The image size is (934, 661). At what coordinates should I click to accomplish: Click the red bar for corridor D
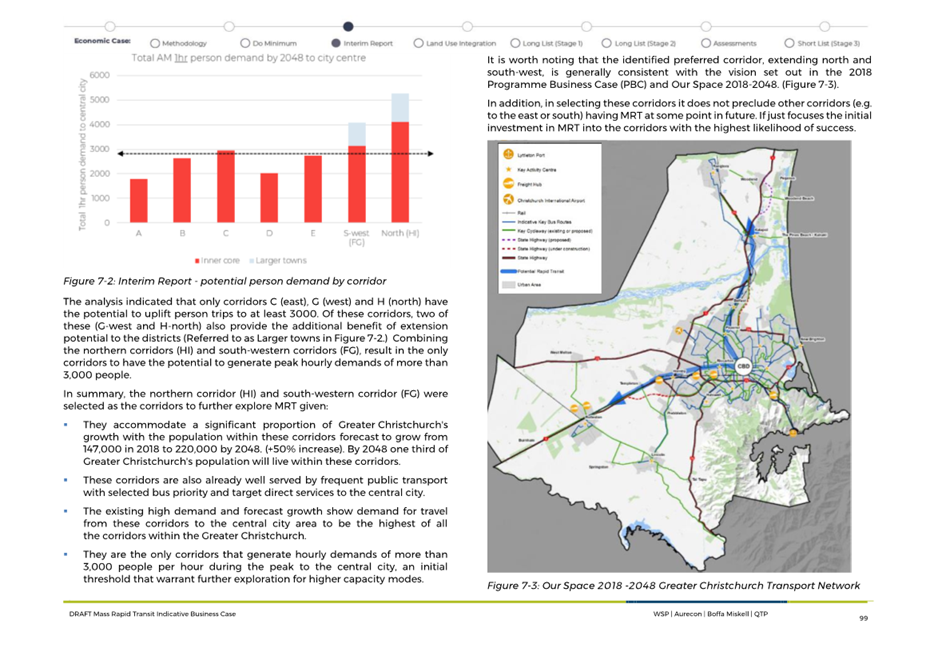click(x=269, y=198)
